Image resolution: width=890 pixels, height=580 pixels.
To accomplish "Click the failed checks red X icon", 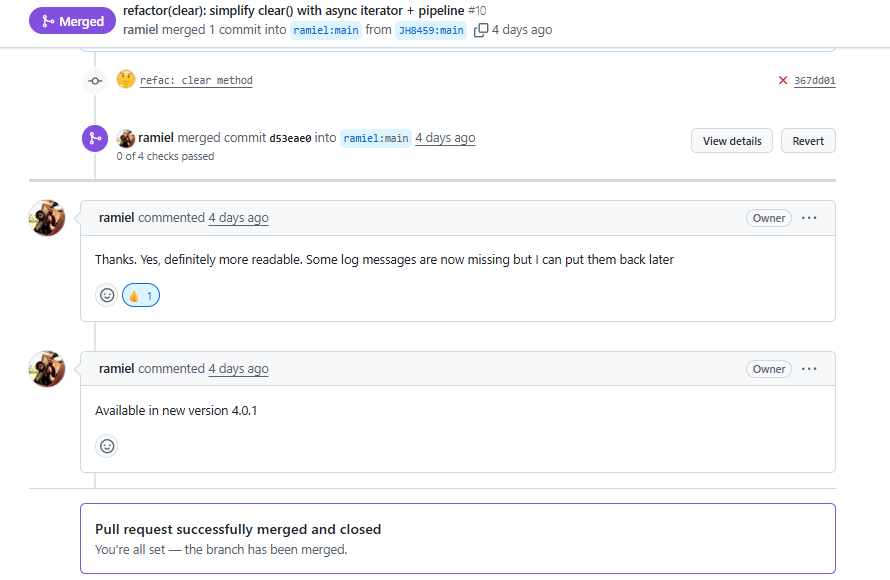I will click(783, 80).
